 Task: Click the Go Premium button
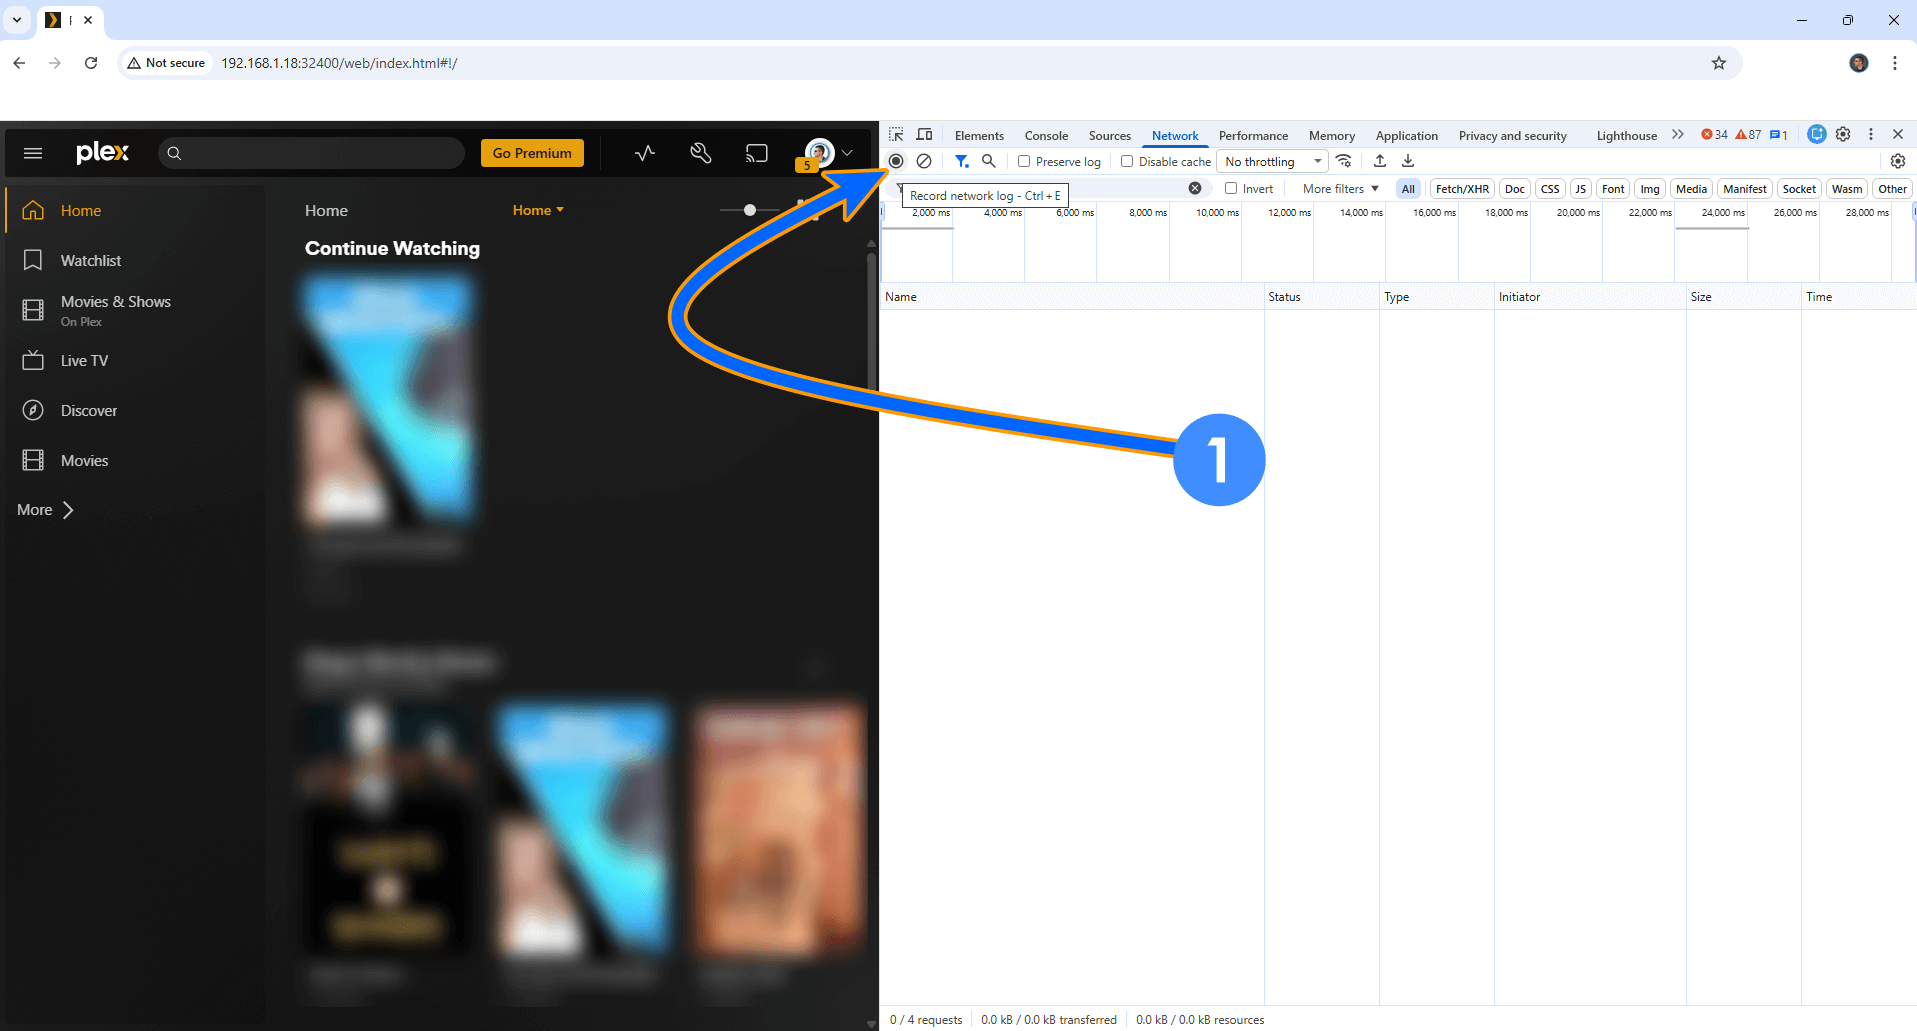(x=532, y=153)
